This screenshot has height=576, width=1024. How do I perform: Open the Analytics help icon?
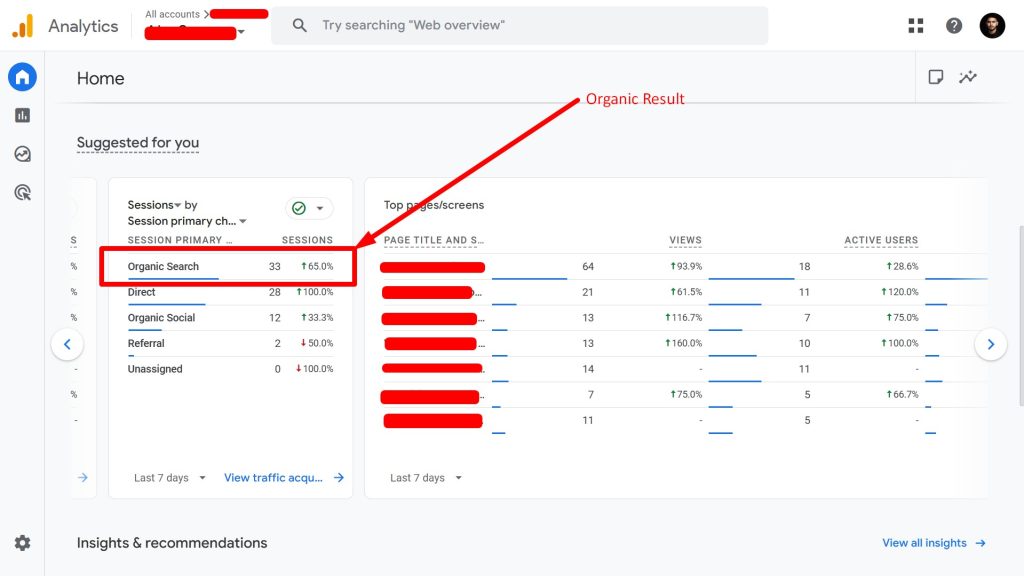[953, 25]
